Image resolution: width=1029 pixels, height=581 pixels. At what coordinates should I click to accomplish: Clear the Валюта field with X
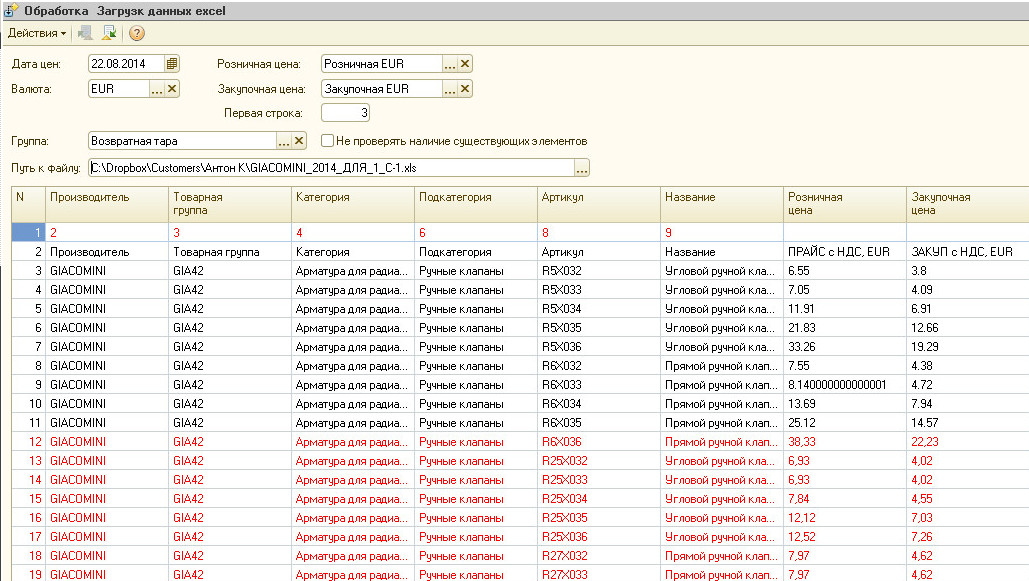click(172, 89)
